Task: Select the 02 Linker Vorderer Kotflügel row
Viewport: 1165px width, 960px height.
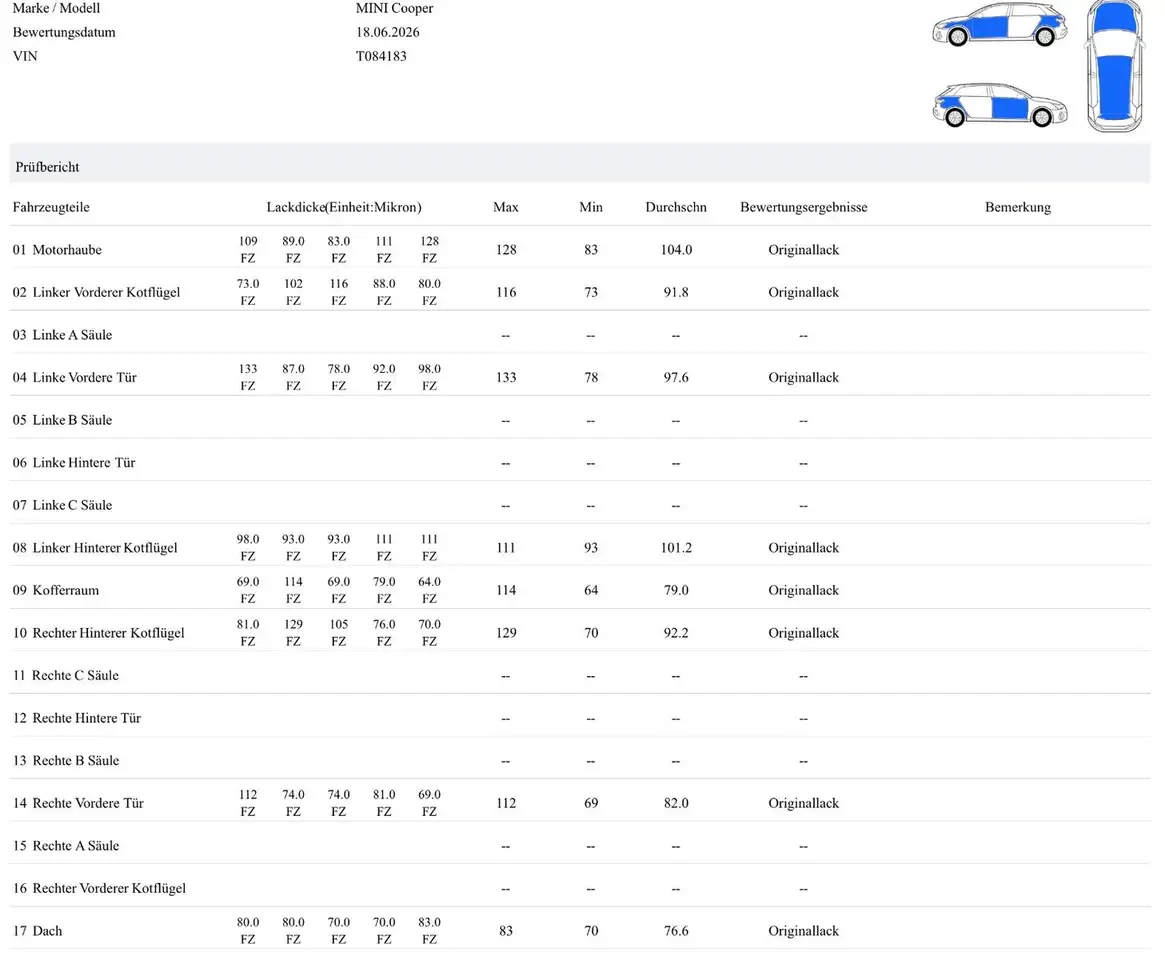Action: click(580, 292)
